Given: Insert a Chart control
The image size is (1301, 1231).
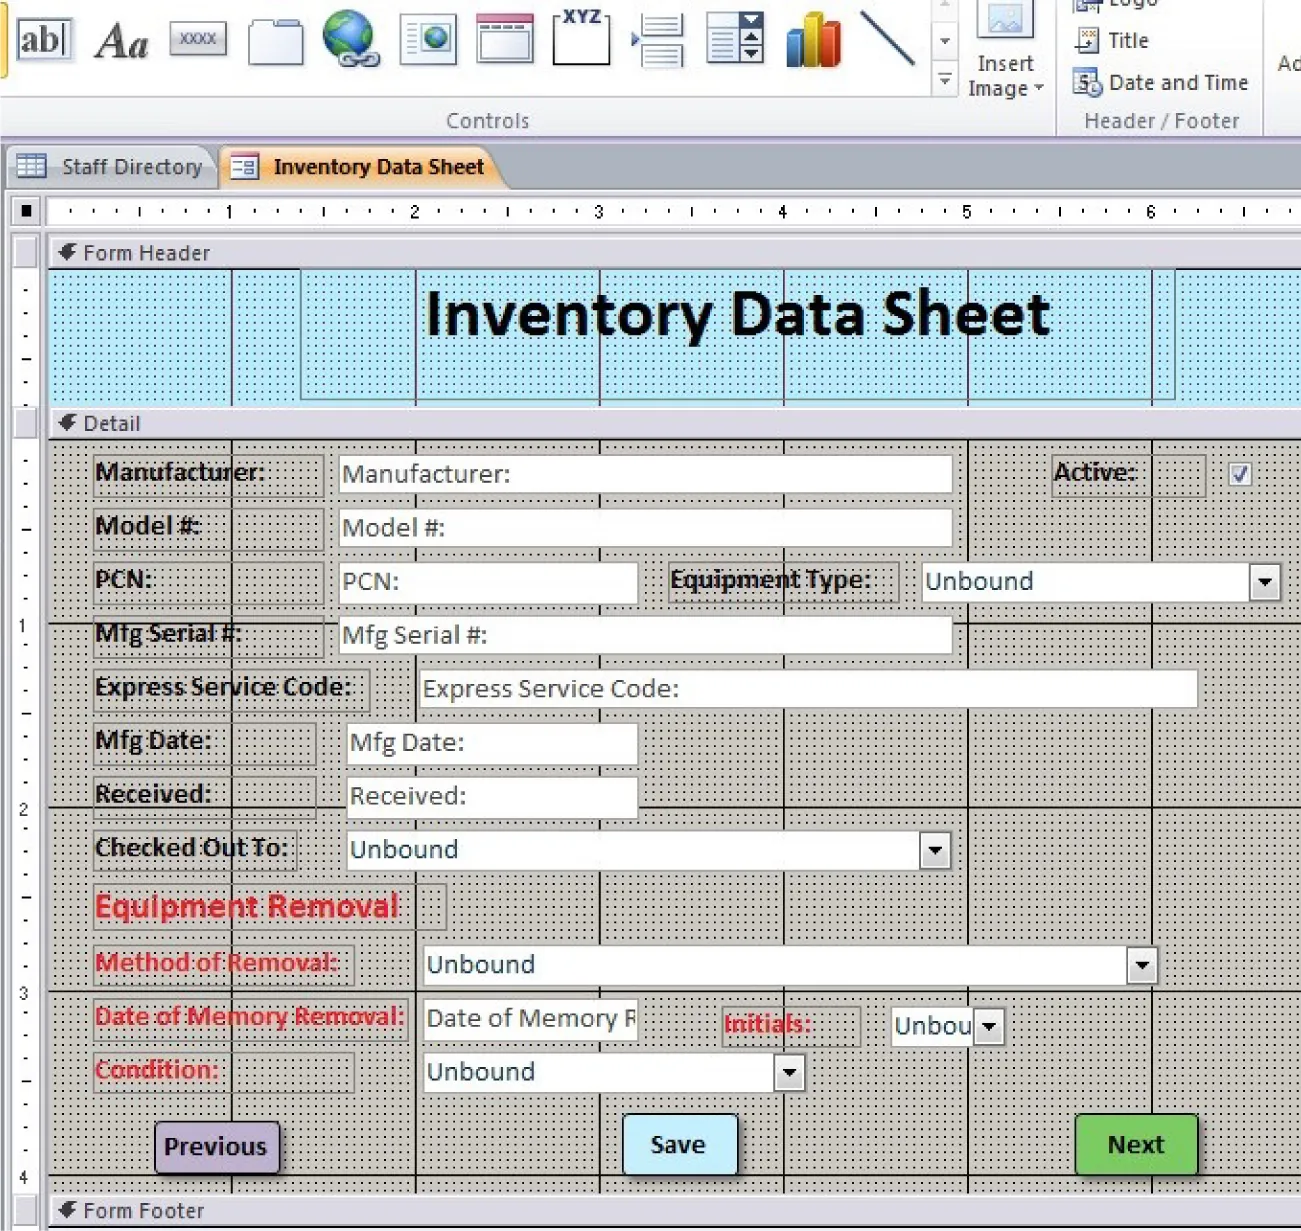Looking at the screenshot, I should pyautogui.click(x=812, y=39).
